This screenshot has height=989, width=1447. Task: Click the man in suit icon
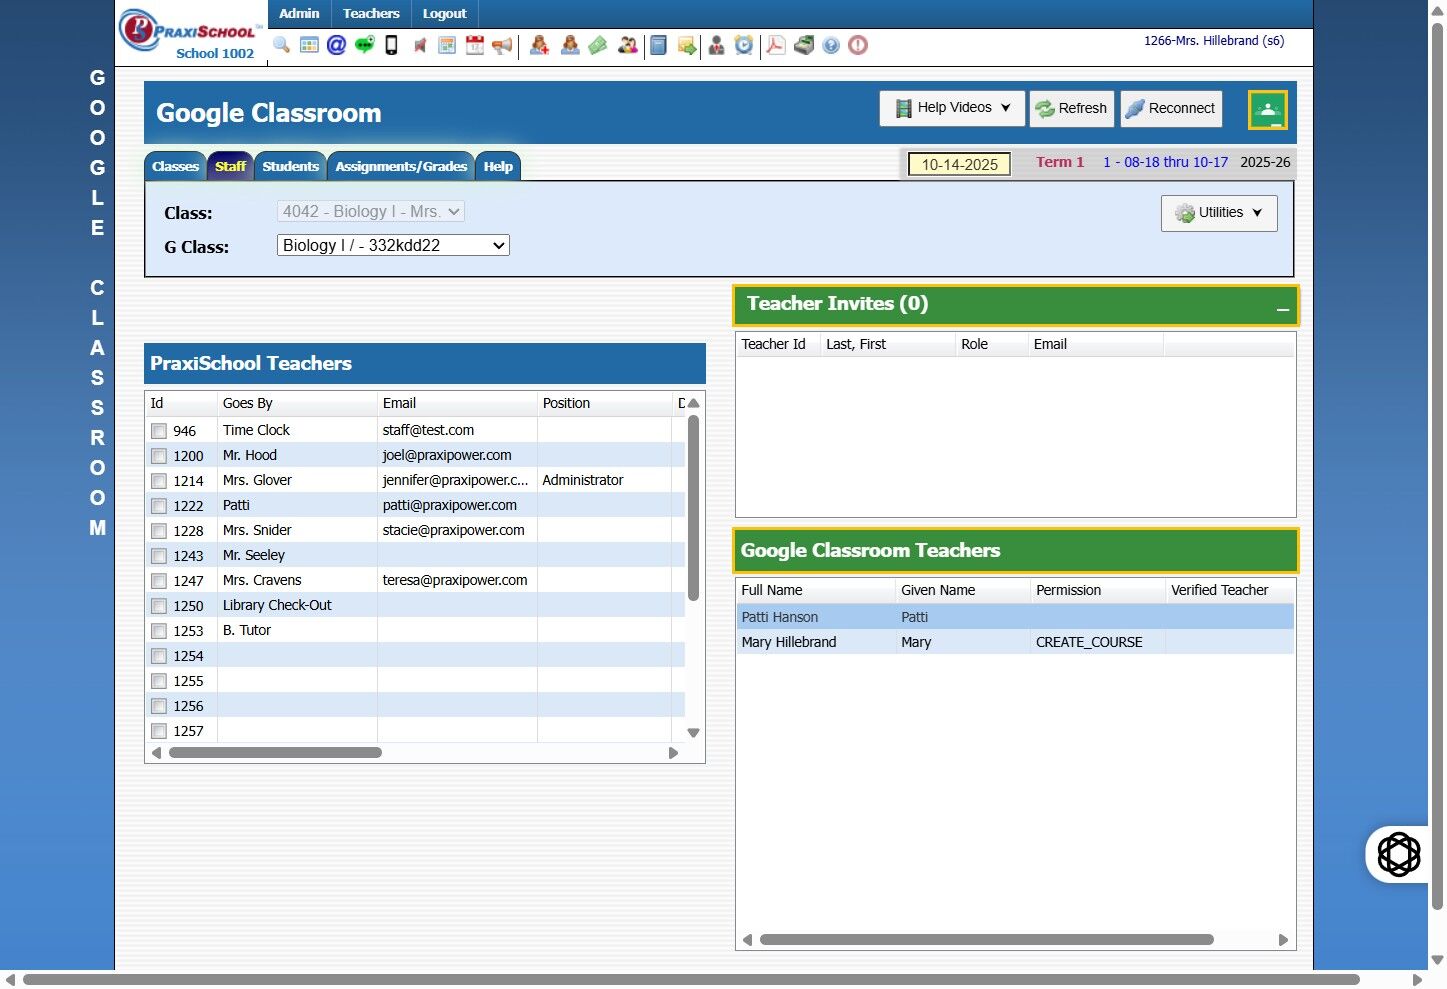click(x=717, y=45)
